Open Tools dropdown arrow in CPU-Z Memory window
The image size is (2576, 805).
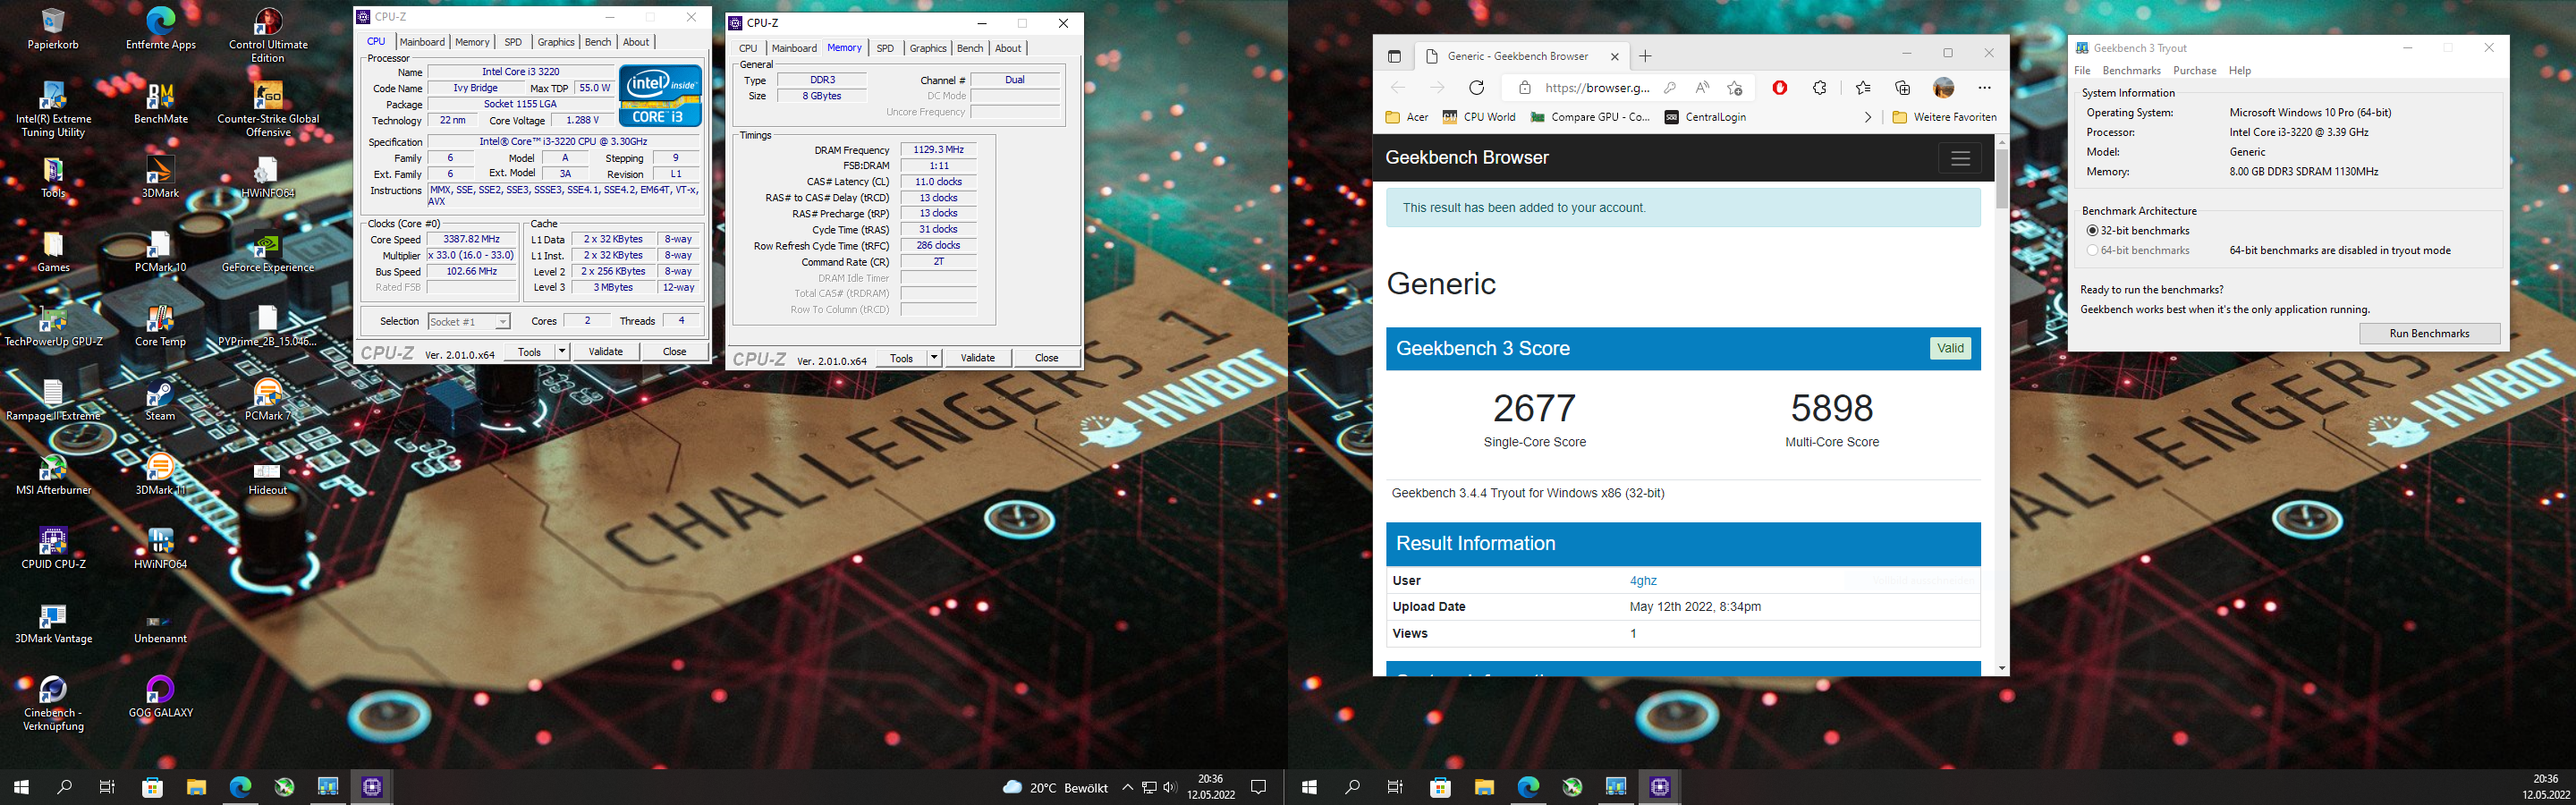point(934,358)
